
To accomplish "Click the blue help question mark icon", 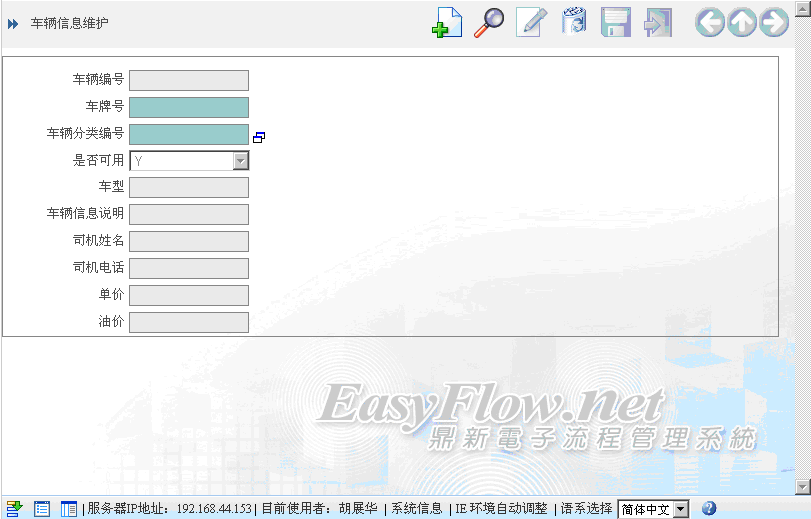I will 709,508.
